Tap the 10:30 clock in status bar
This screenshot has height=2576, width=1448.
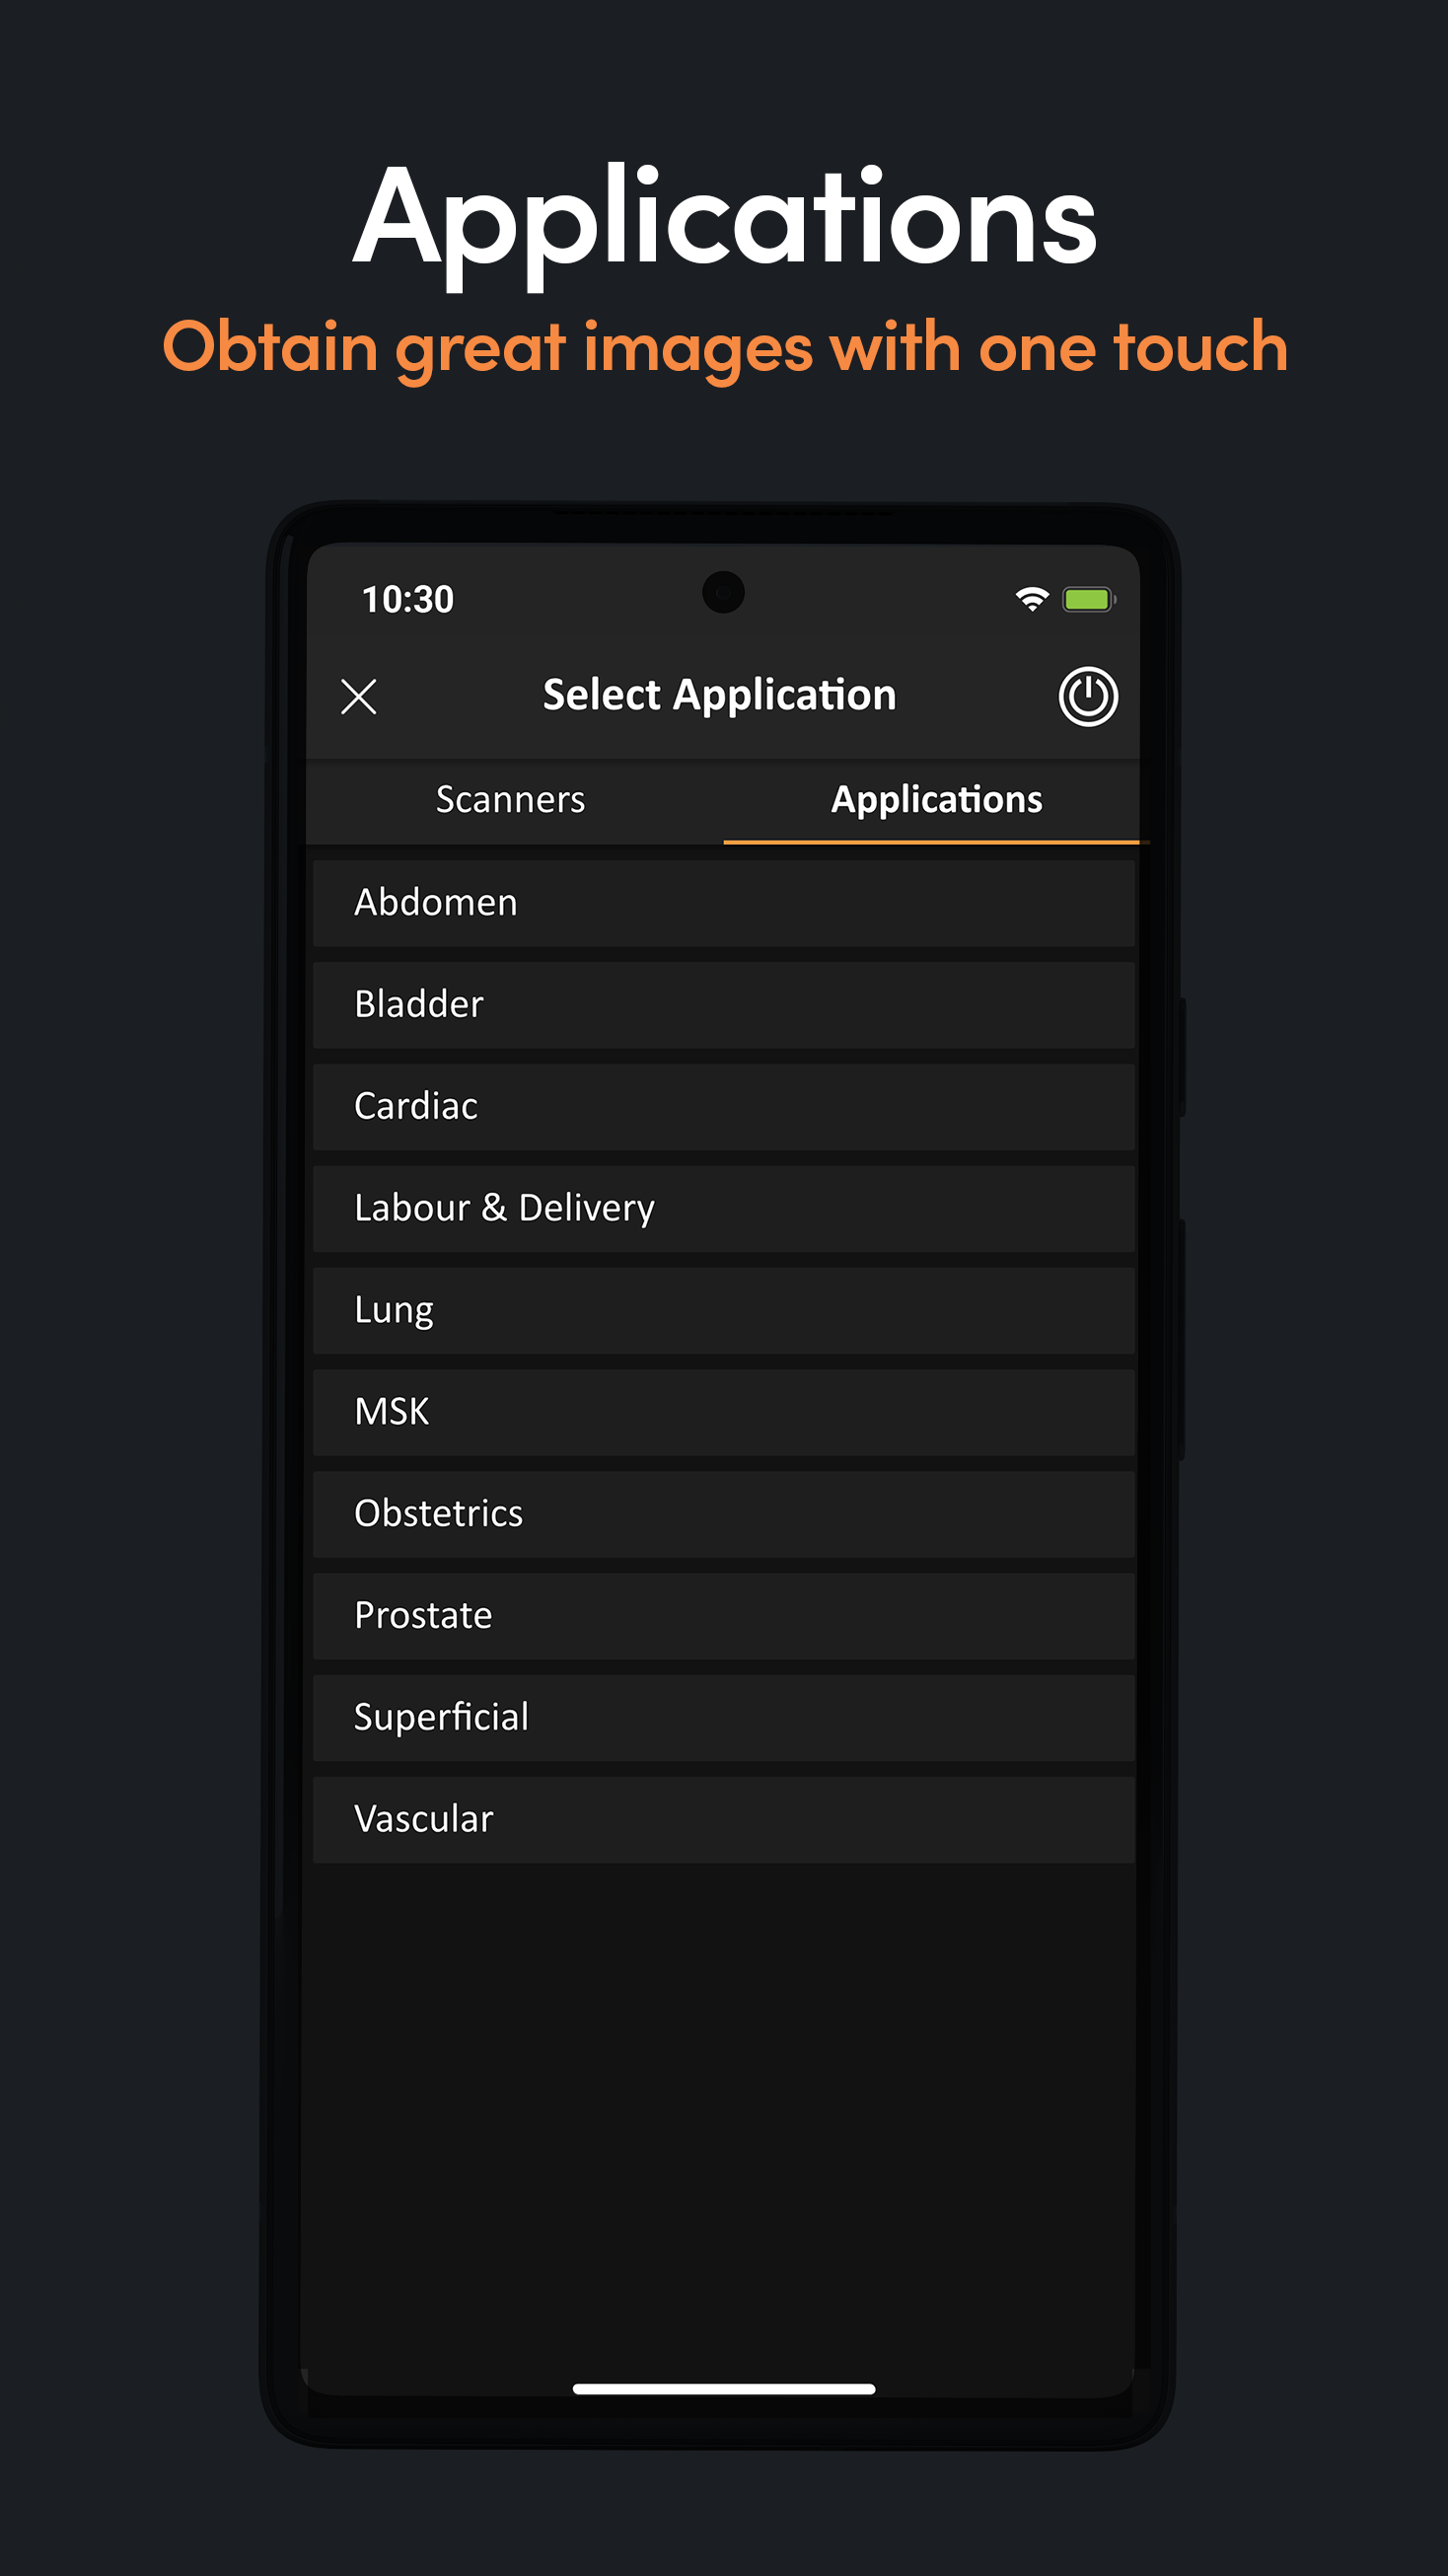point(408,600)
